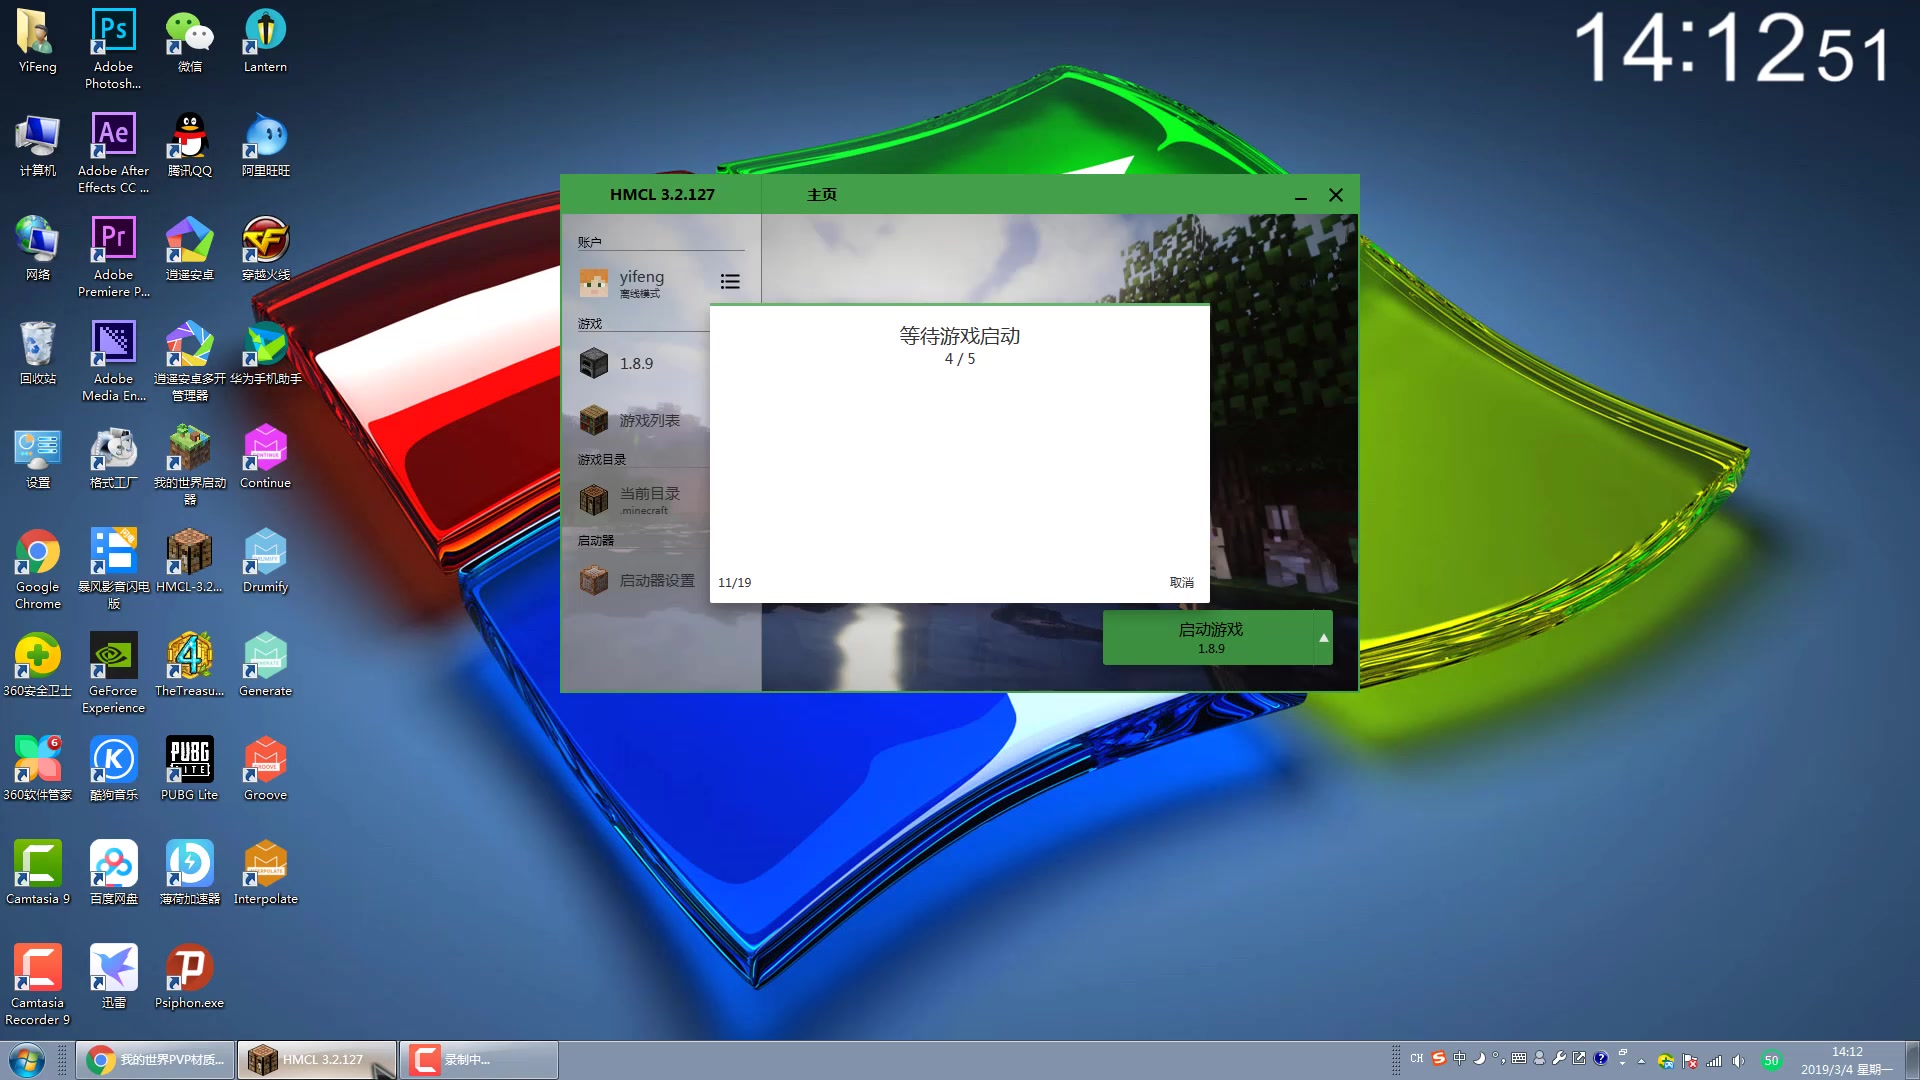The height and width of the screenshot is (1080, 1920).
Task: Switch to Chrome 我的世界PVP taskbar window
Action: [156, 1059]
